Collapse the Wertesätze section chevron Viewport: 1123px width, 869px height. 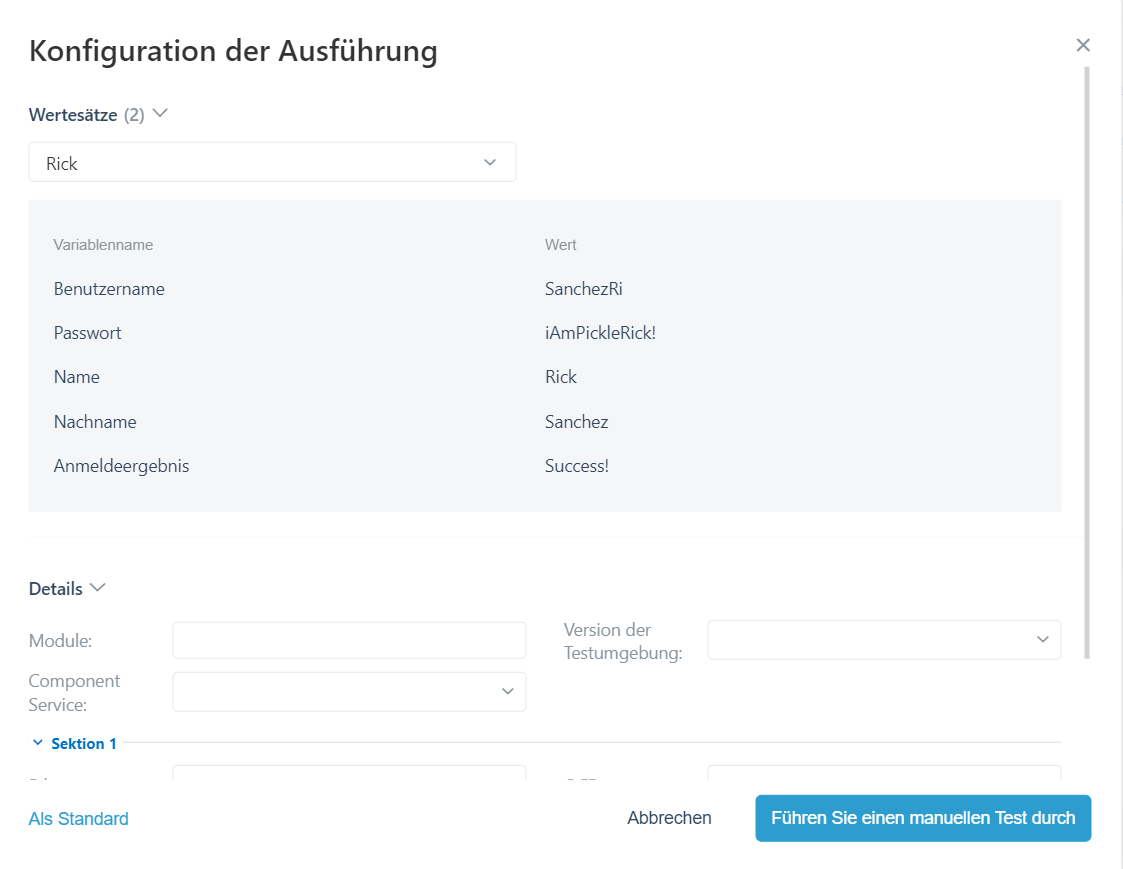(x=159, y=114)
